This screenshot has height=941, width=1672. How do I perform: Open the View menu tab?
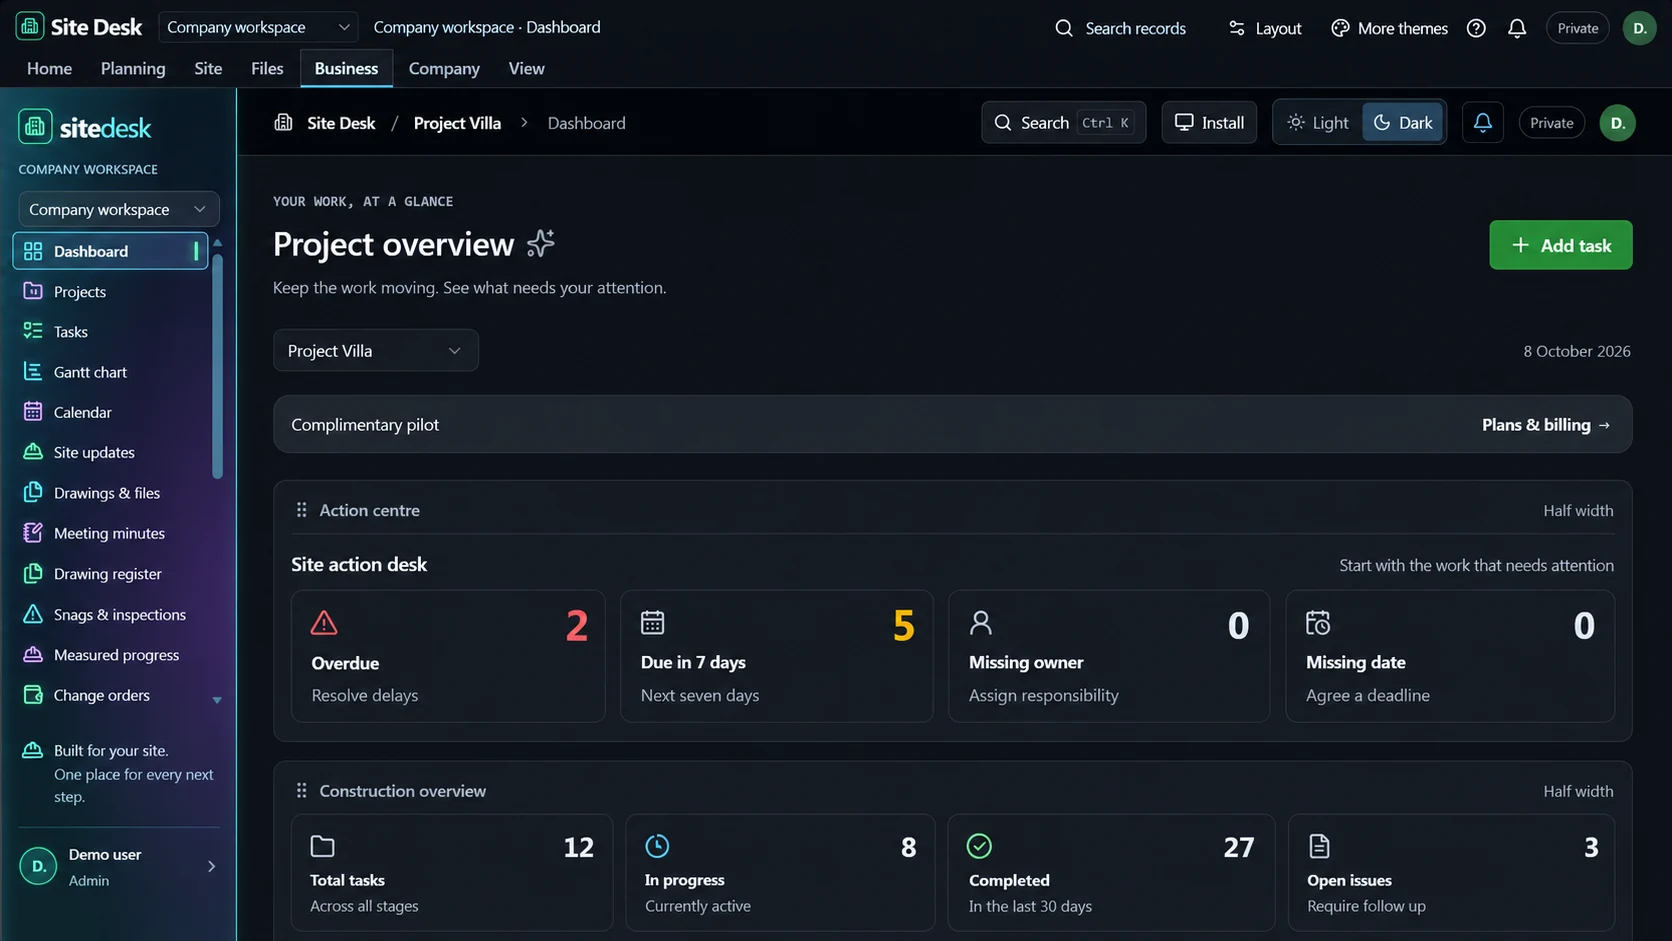pyautogui.click(x=526, y=68)
